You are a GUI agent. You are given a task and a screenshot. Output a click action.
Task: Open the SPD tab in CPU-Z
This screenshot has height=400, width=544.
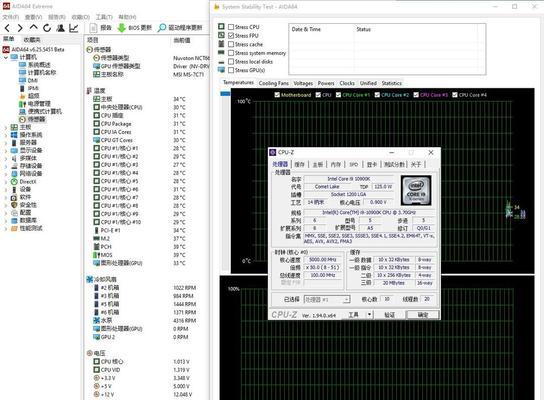click(354, 164)
